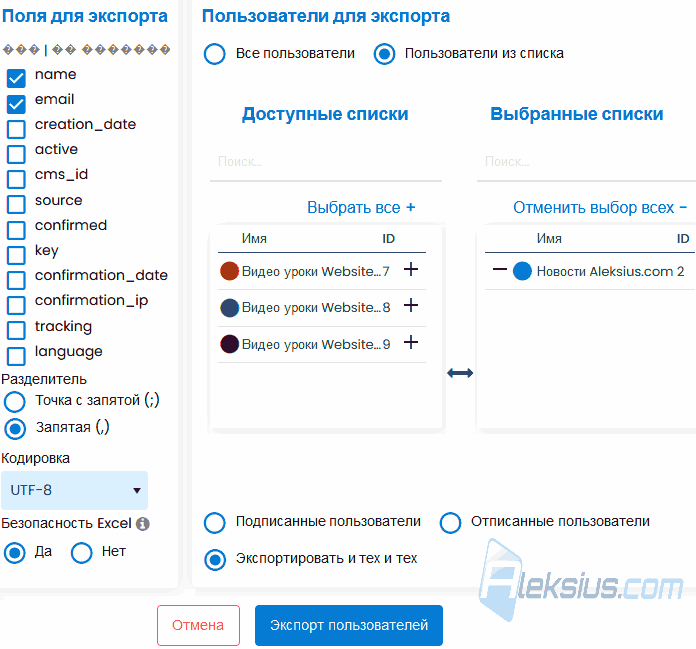Open the UTF-8 encoding dropdown

pos(74,491)
